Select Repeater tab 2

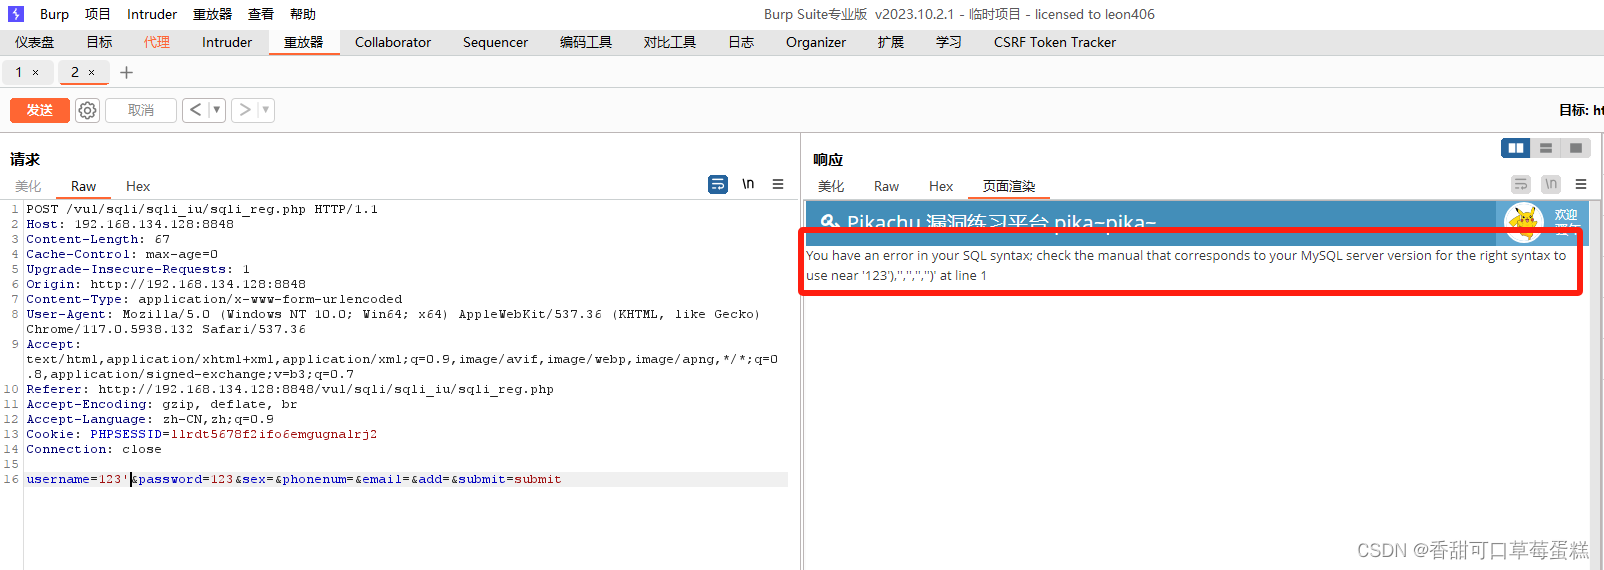[75, 72]
